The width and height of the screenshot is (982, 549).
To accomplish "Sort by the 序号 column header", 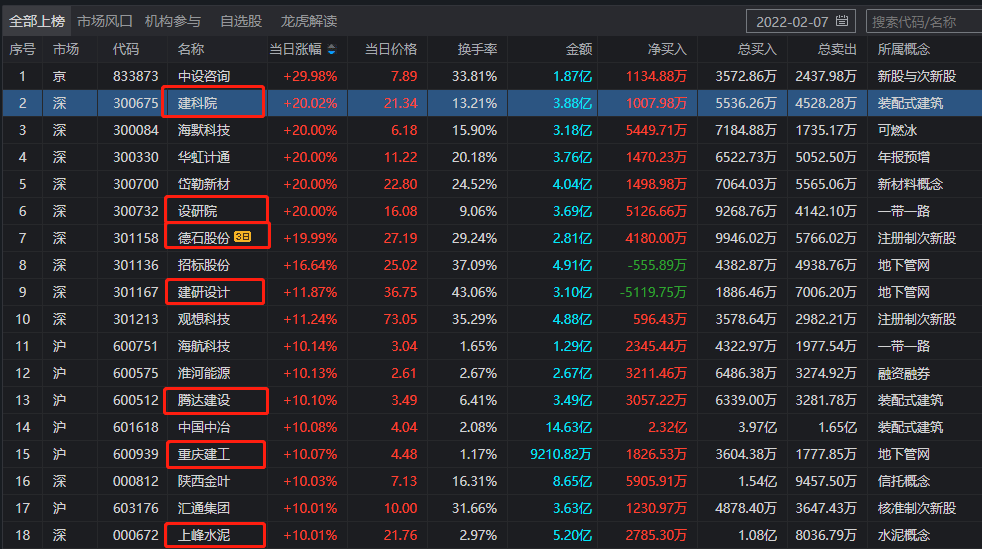I will (23, 49).
